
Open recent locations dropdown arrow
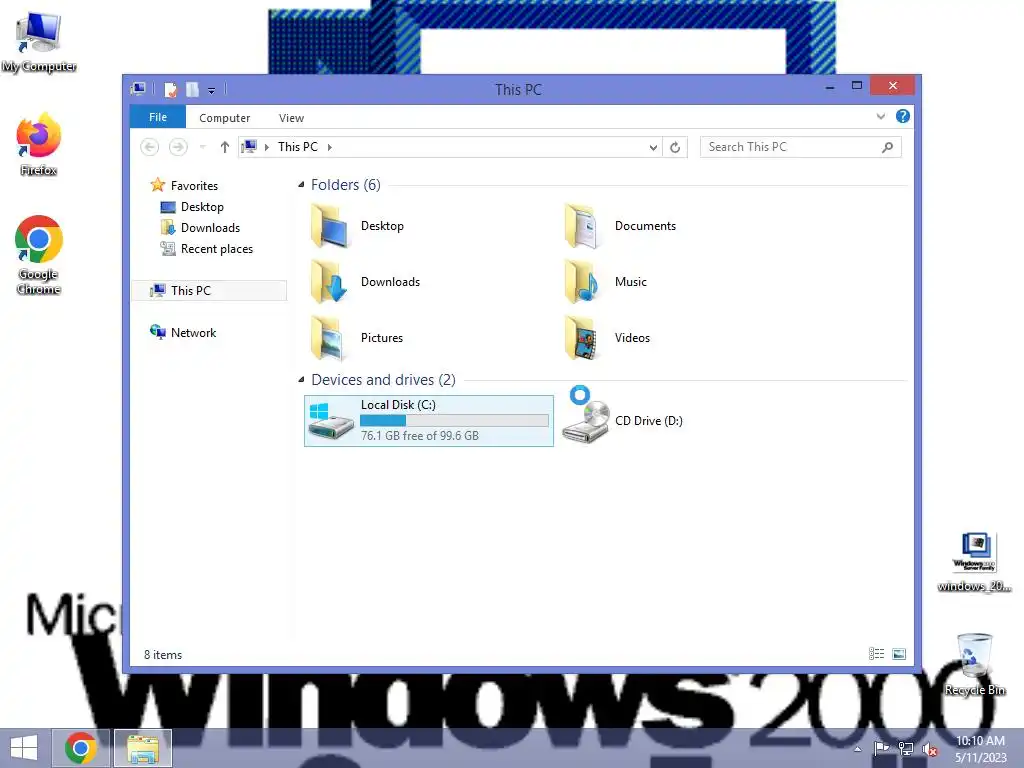[202, 147]
